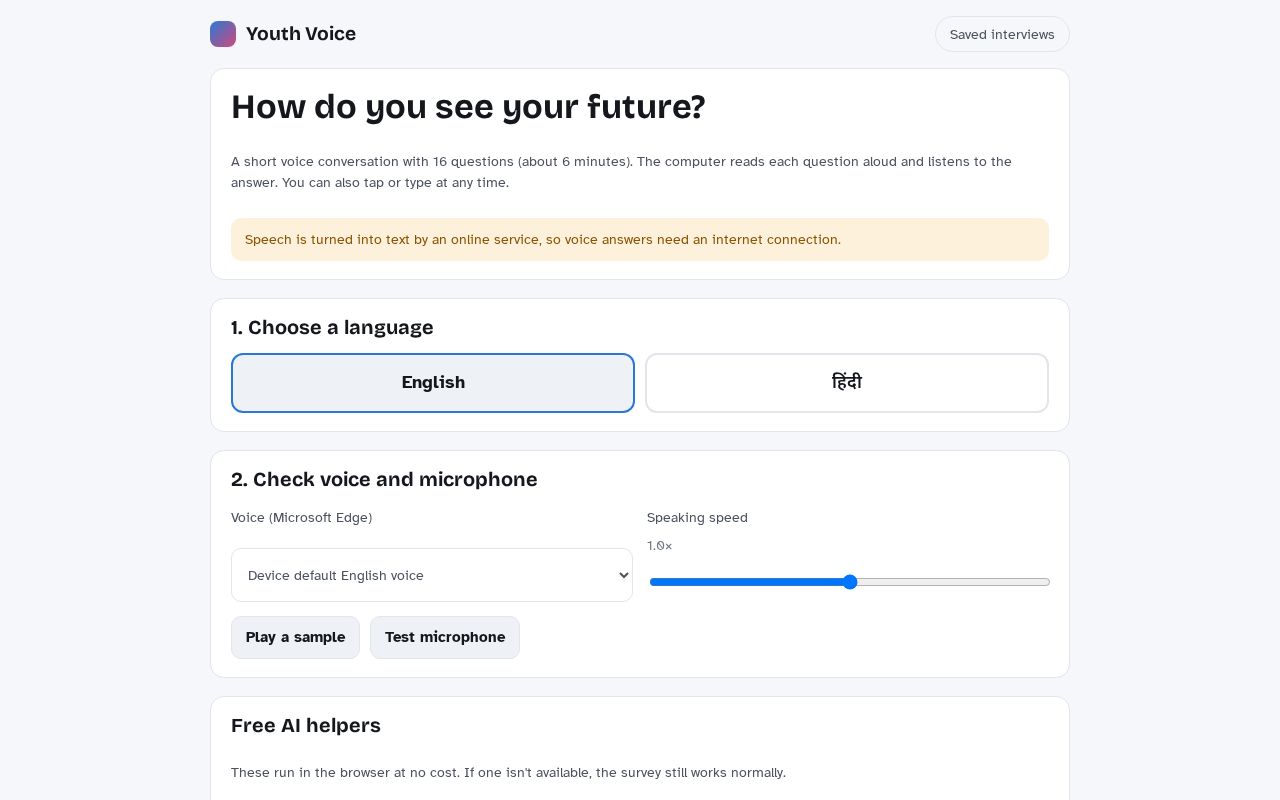
Task: Click the Free AI helpers heading
Action: [x=306, y=726]
